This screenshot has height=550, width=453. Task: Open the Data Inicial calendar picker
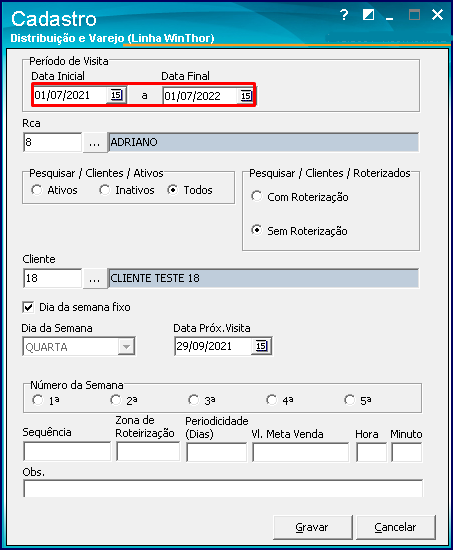coord(116,95)
